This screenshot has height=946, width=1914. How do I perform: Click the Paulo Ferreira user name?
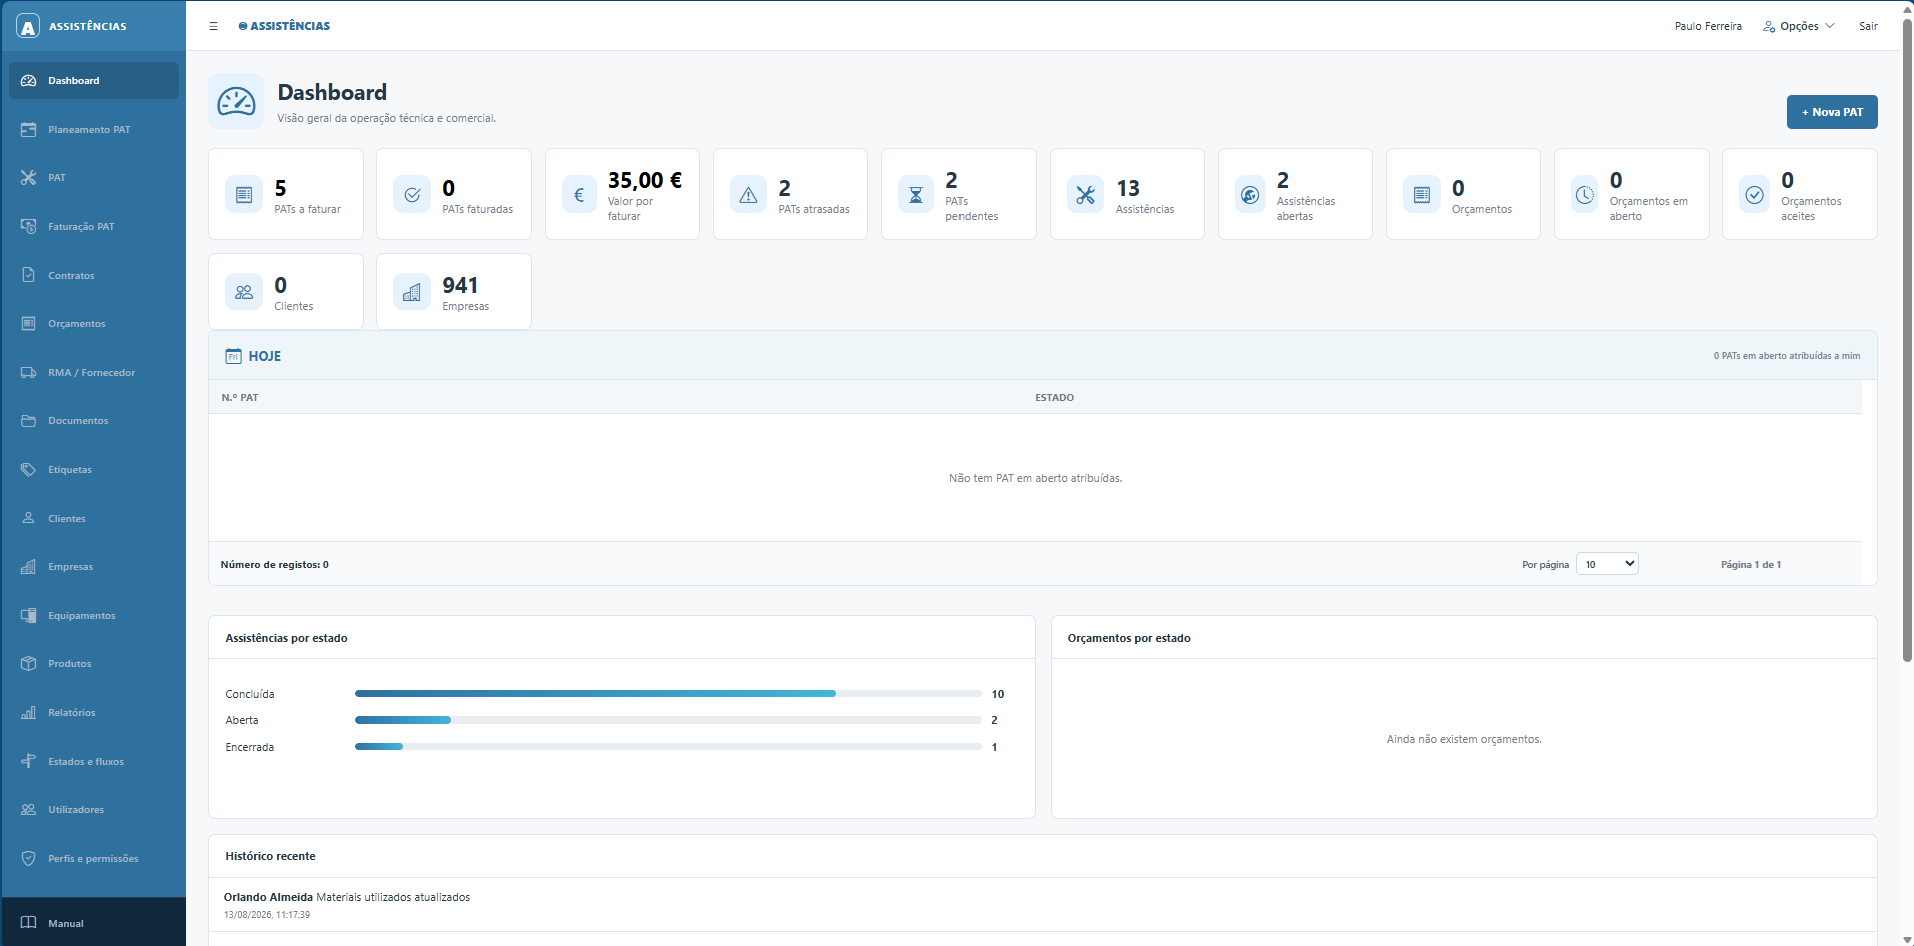[1708, 26]
